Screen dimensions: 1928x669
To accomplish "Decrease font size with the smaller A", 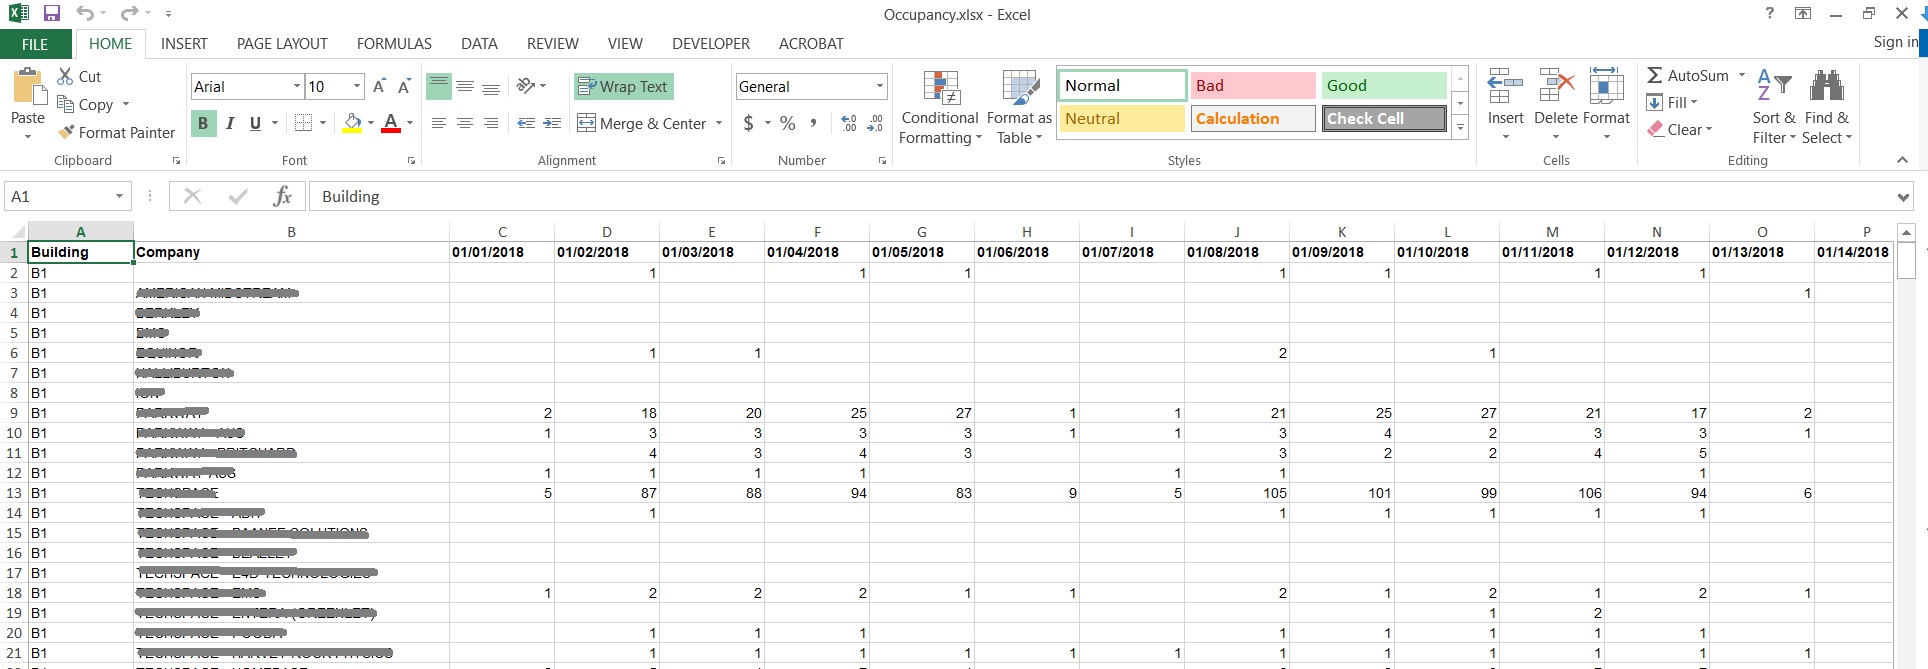I will 404,86.
